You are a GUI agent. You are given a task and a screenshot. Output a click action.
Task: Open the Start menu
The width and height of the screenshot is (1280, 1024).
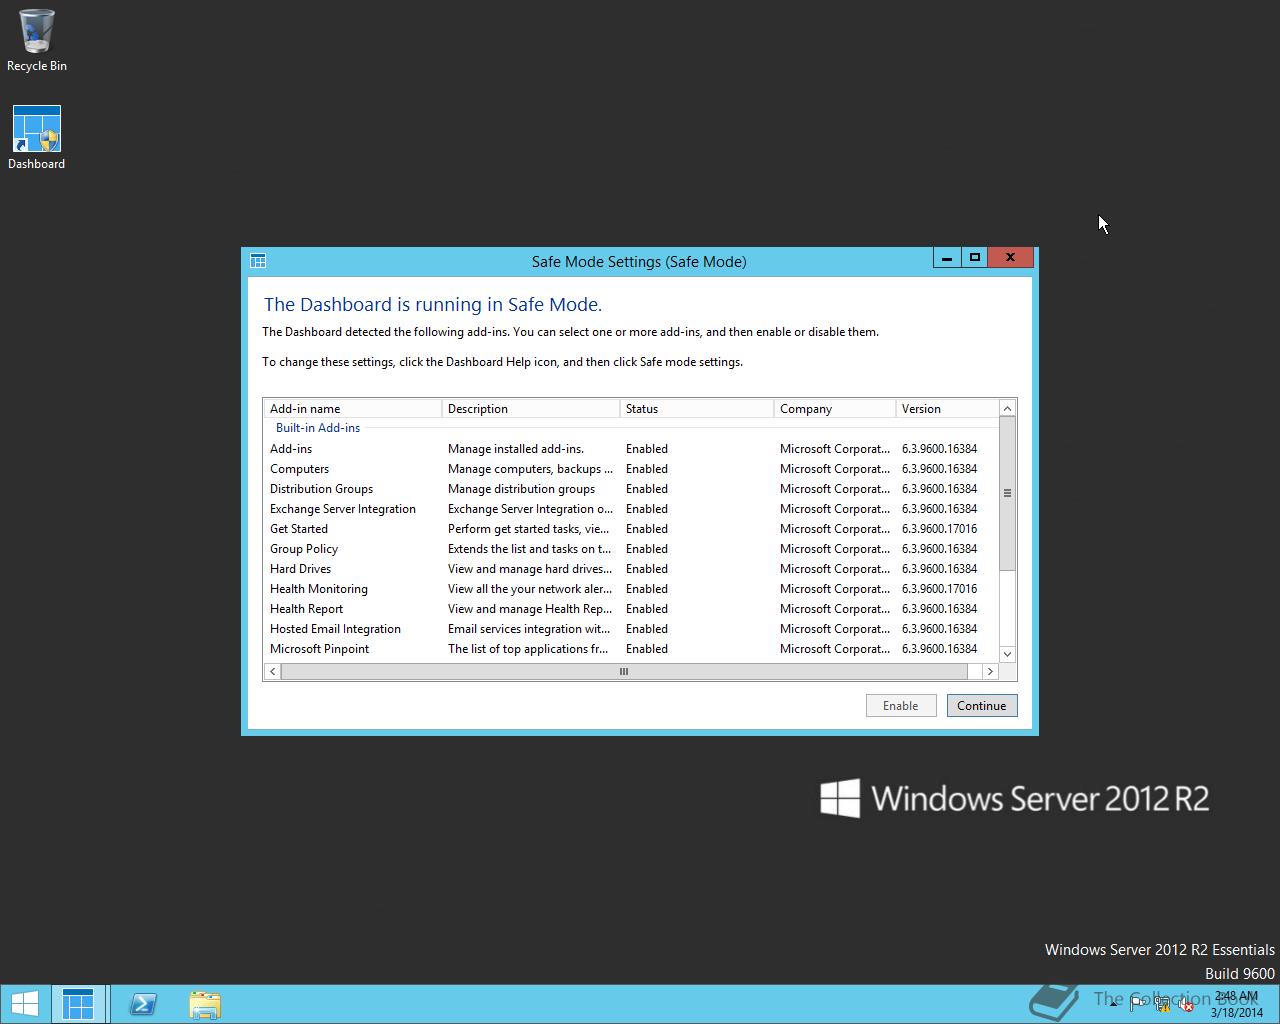click(24, 1004)
